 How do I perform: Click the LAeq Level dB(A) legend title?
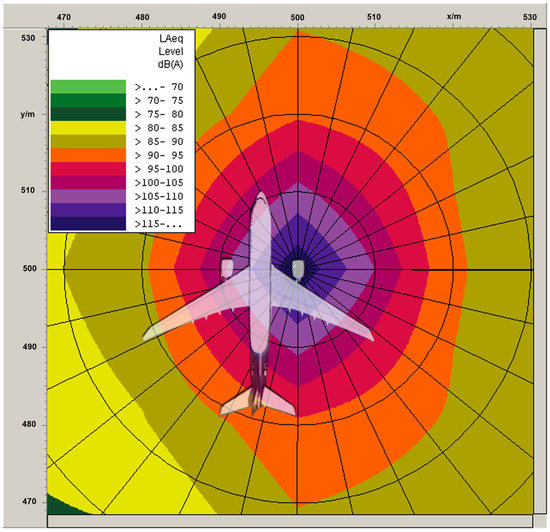point(170,51)
